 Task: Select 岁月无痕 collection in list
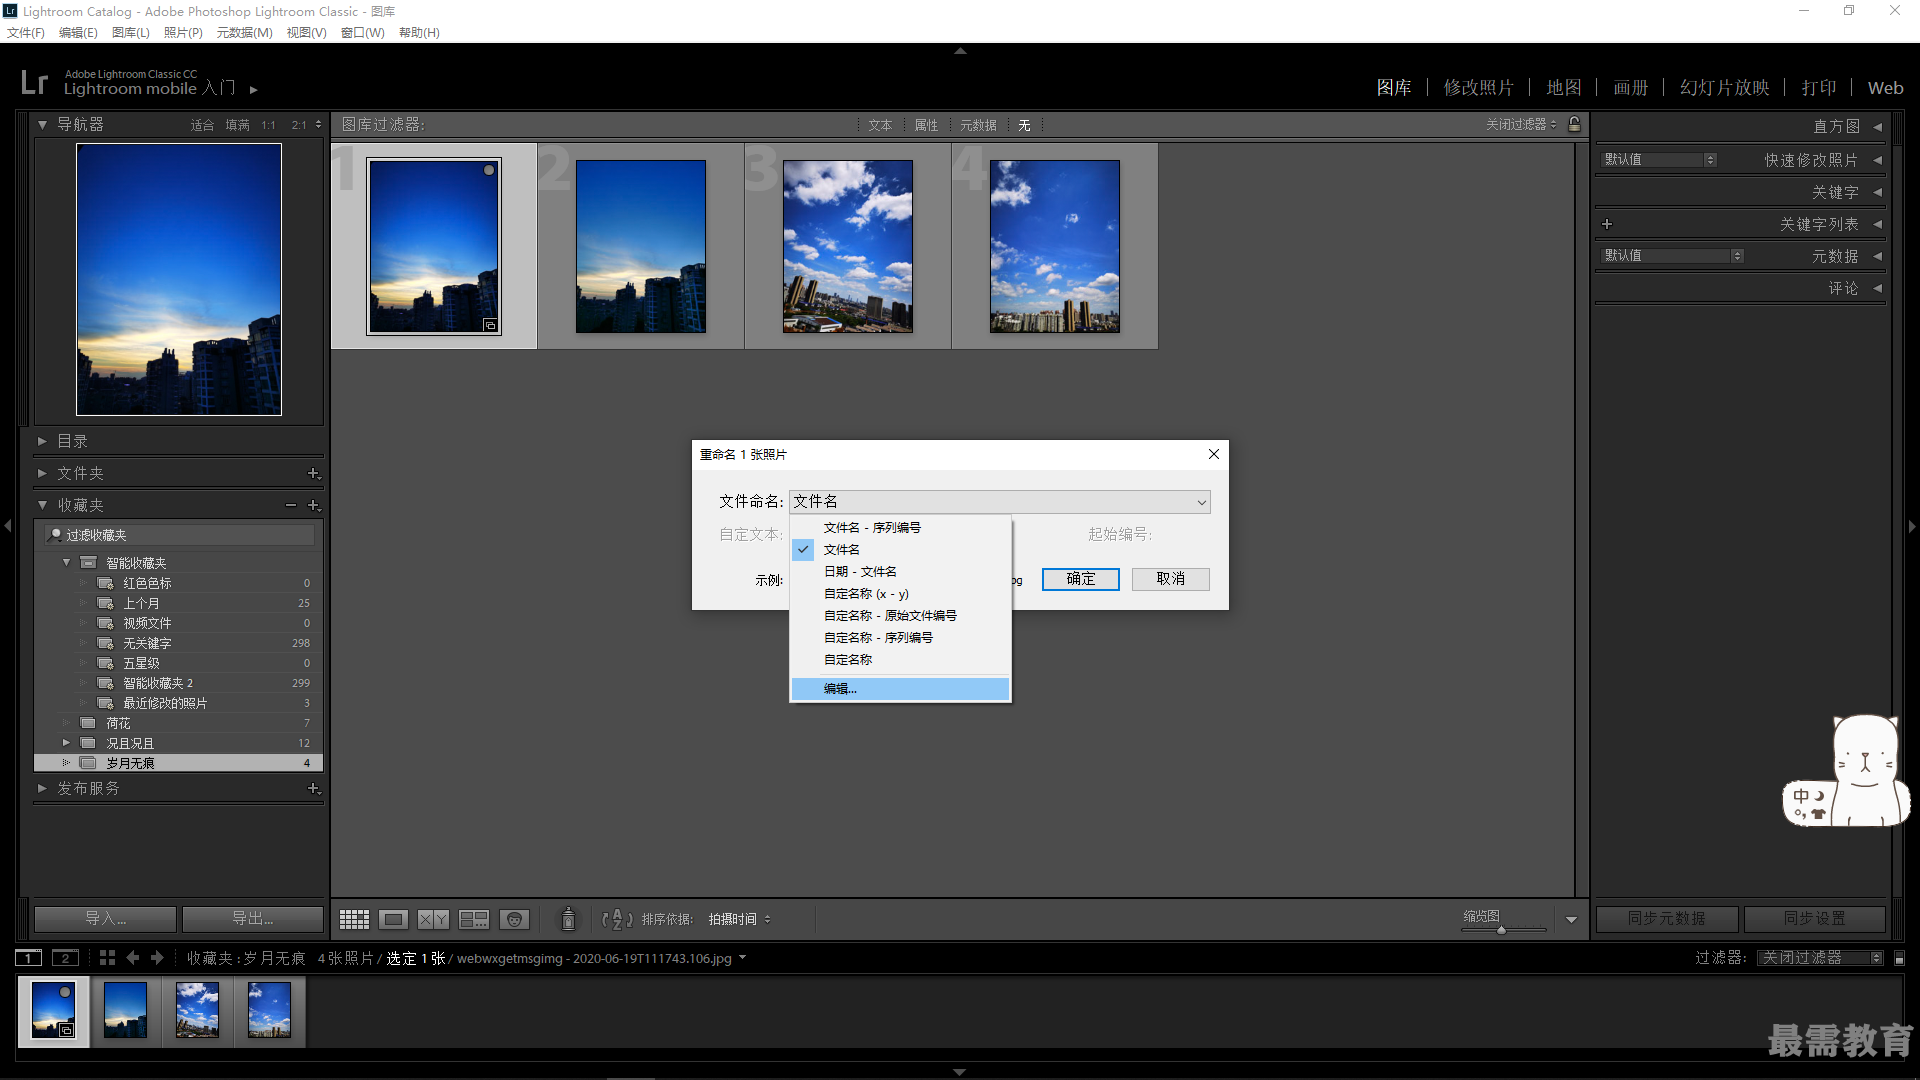(x=178, y=763)
